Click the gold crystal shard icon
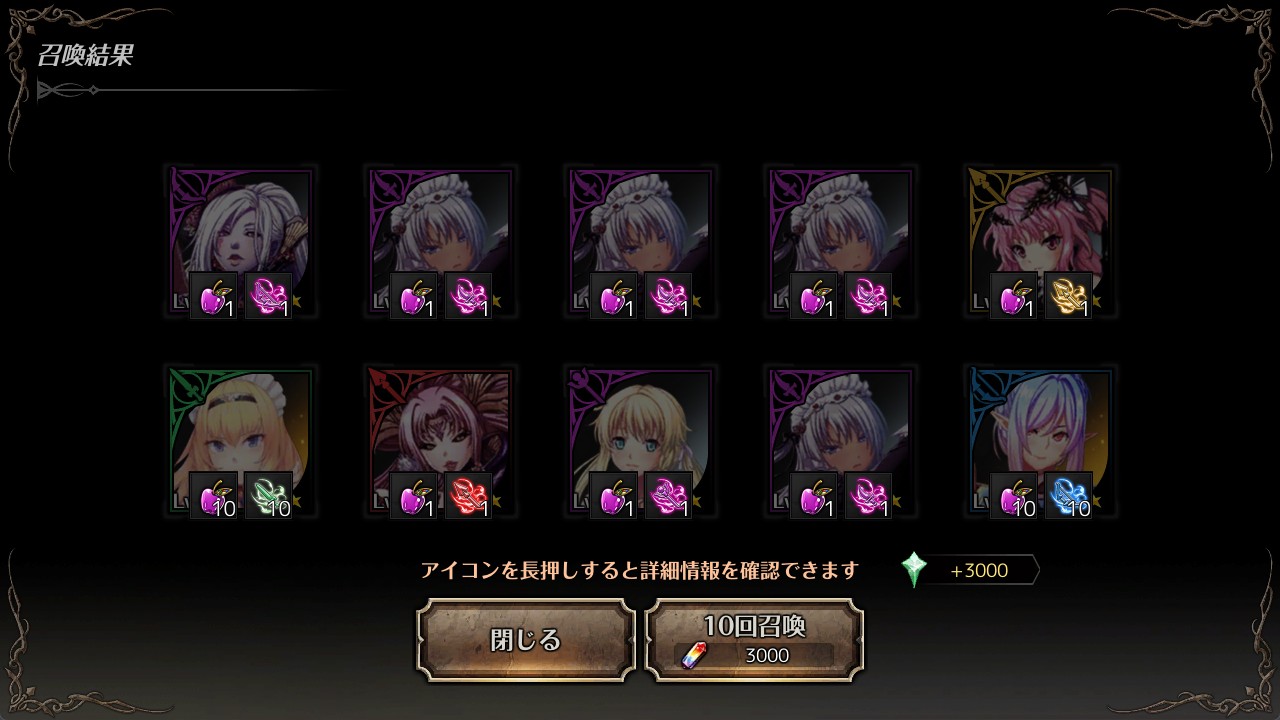1280x720 pixels. [x=1068, y=296]
